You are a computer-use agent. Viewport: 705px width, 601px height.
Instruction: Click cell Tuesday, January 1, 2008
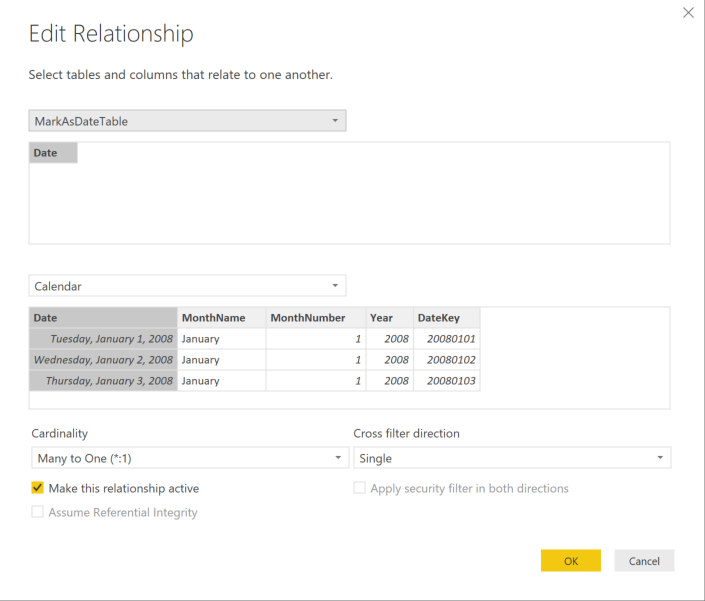coord(103,338)
